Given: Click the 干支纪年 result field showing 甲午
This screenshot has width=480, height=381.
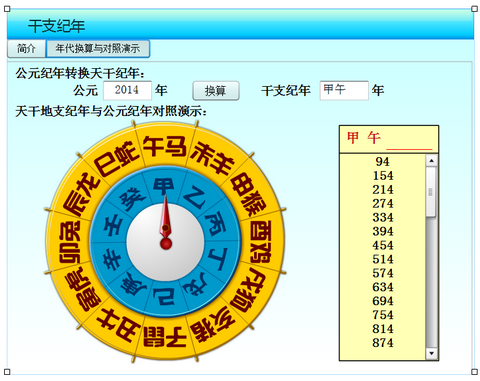Looking at the screenshot, I should 344,90.
